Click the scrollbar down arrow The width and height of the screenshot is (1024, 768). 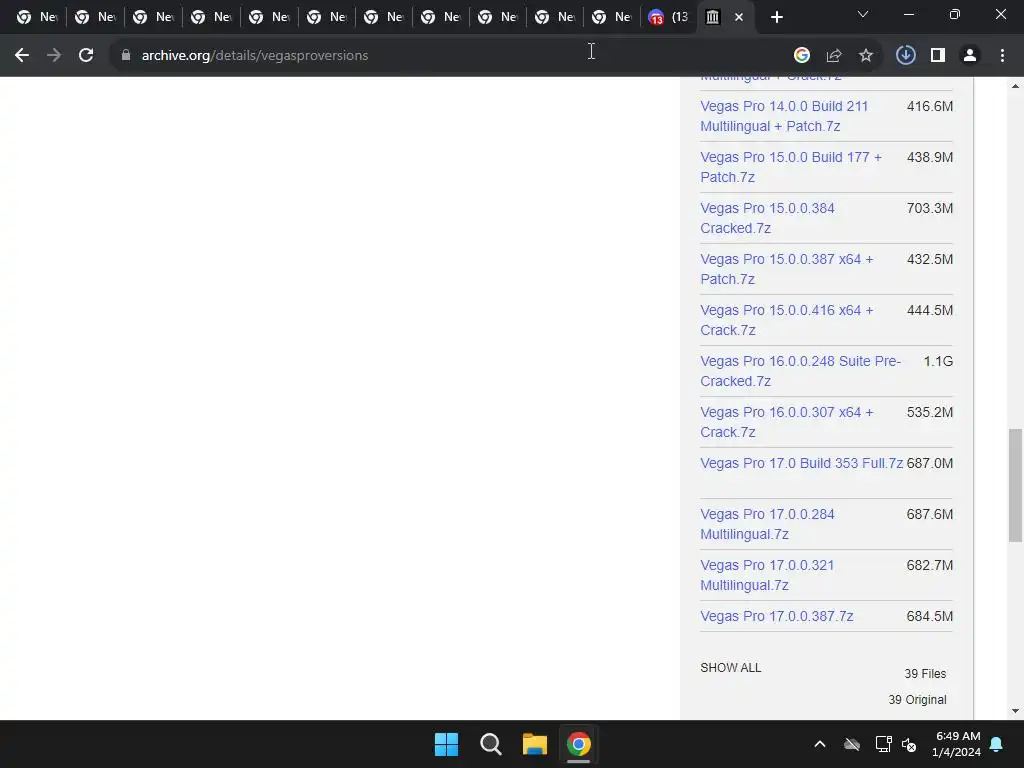pos(1015,711)
